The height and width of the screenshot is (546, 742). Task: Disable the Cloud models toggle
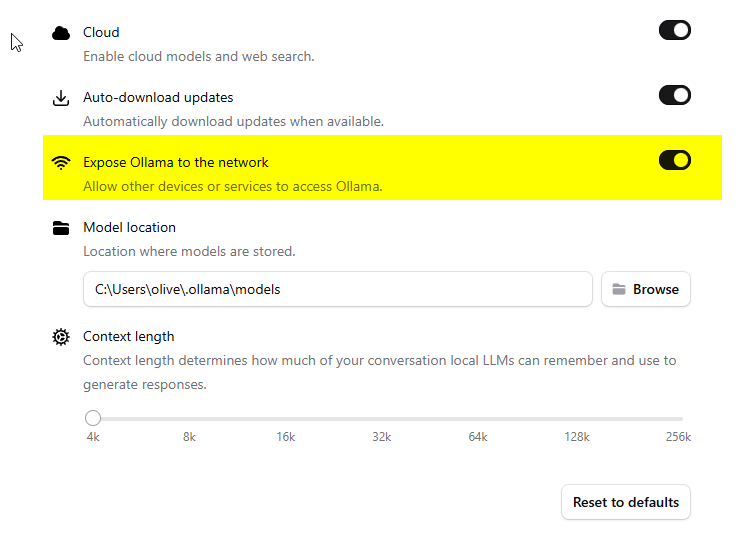(x=675, y=30)
